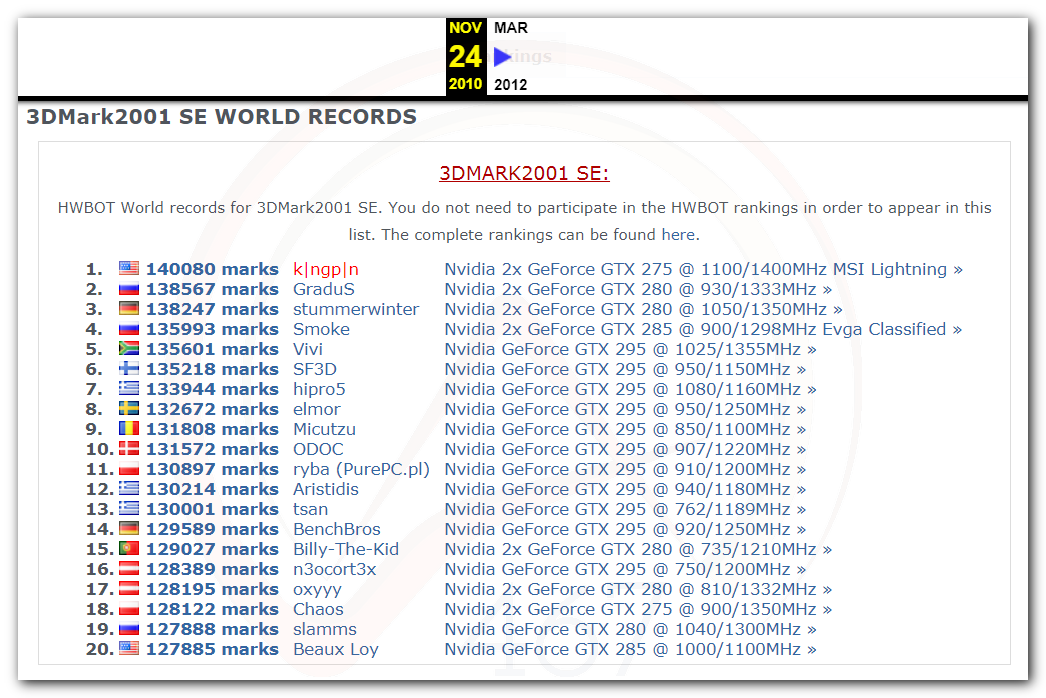This screenshot has width=1046, height=698.
Task: View Smoke user profile
Action: (322, 329)
